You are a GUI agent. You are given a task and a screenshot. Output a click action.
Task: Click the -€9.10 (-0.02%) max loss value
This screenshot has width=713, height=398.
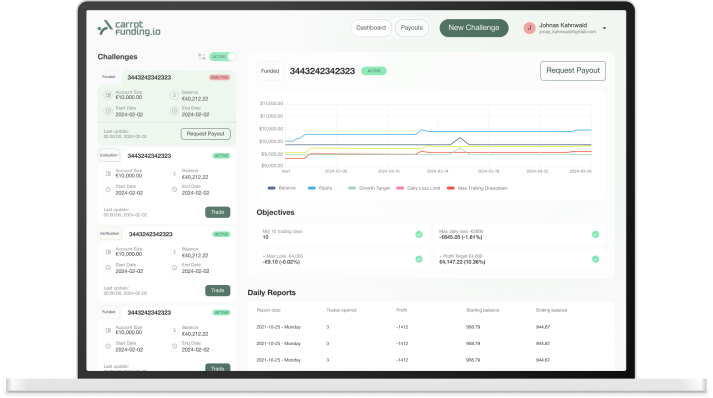pyautogui.click(x=281, y=262)
